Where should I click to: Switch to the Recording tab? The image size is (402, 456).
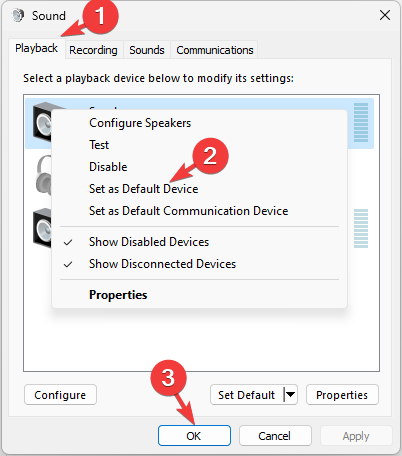click(93, 50)
